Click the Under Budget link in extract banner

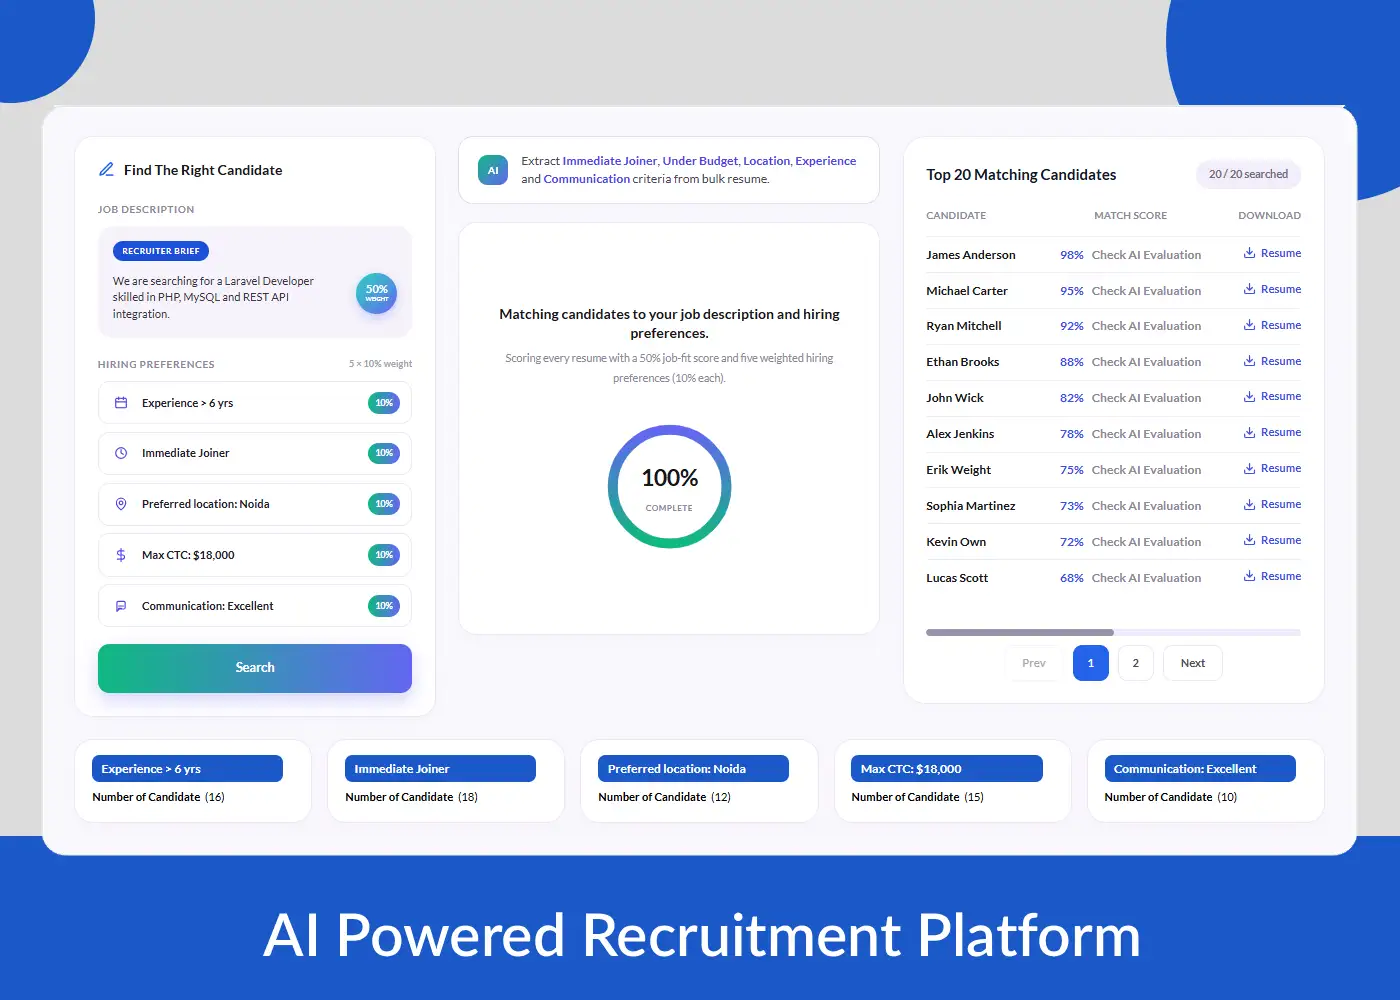pyautogui.click(x=700, y=161)
